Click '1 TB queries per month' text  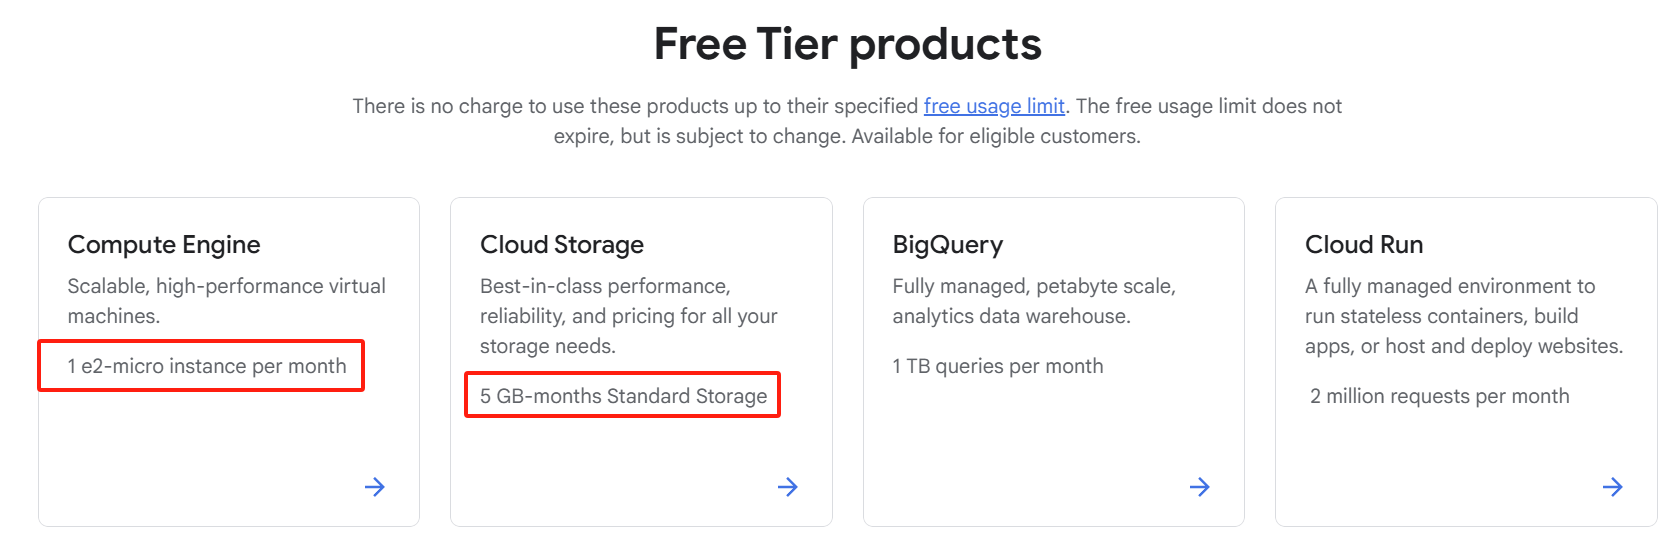998,366
